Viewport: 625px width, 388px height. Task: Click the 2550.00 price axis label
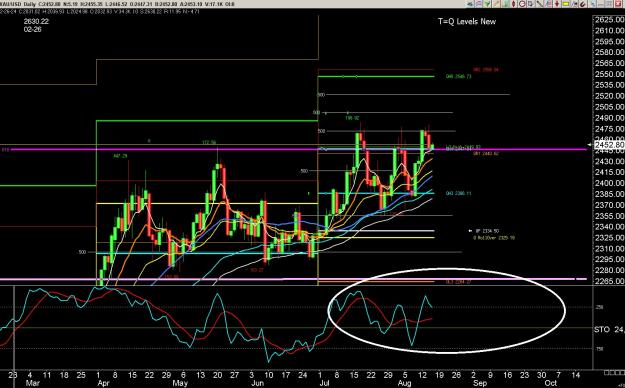[x=609, y=74]
